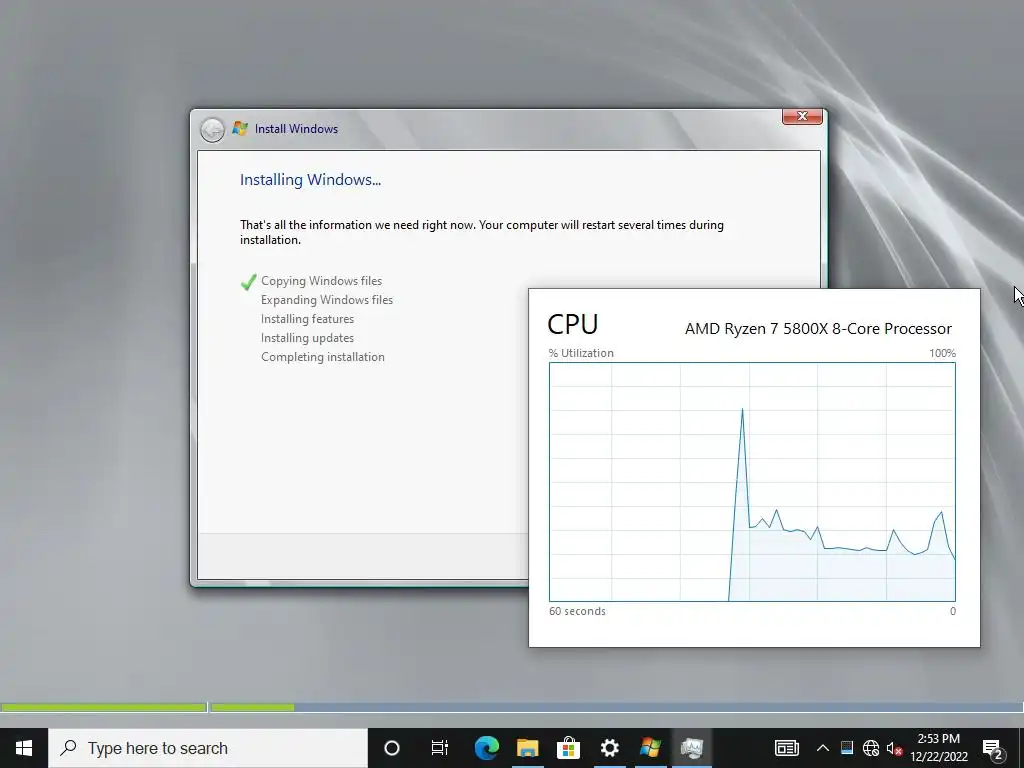Open Settings gear on the taskbar
Viewport: 1024px width, 768px height.
(x=609, y=748)
